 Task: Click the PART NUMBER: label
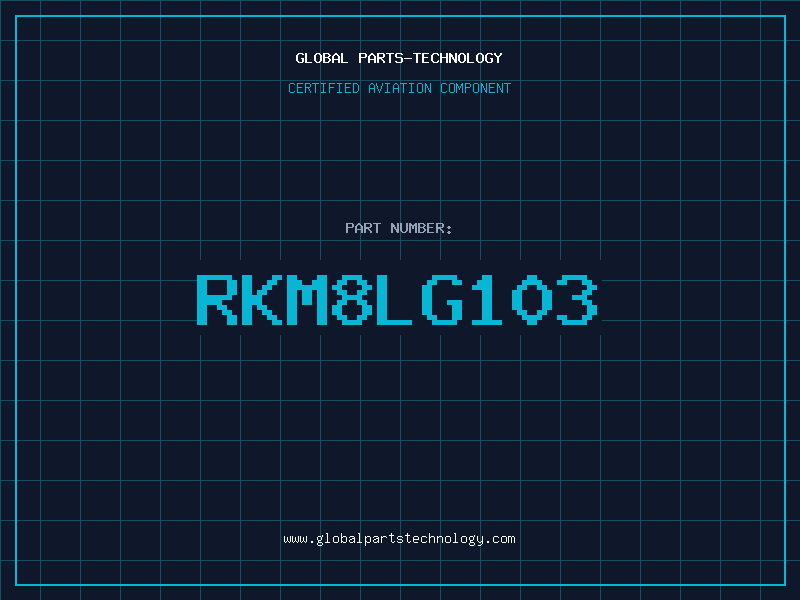[399, 228]
